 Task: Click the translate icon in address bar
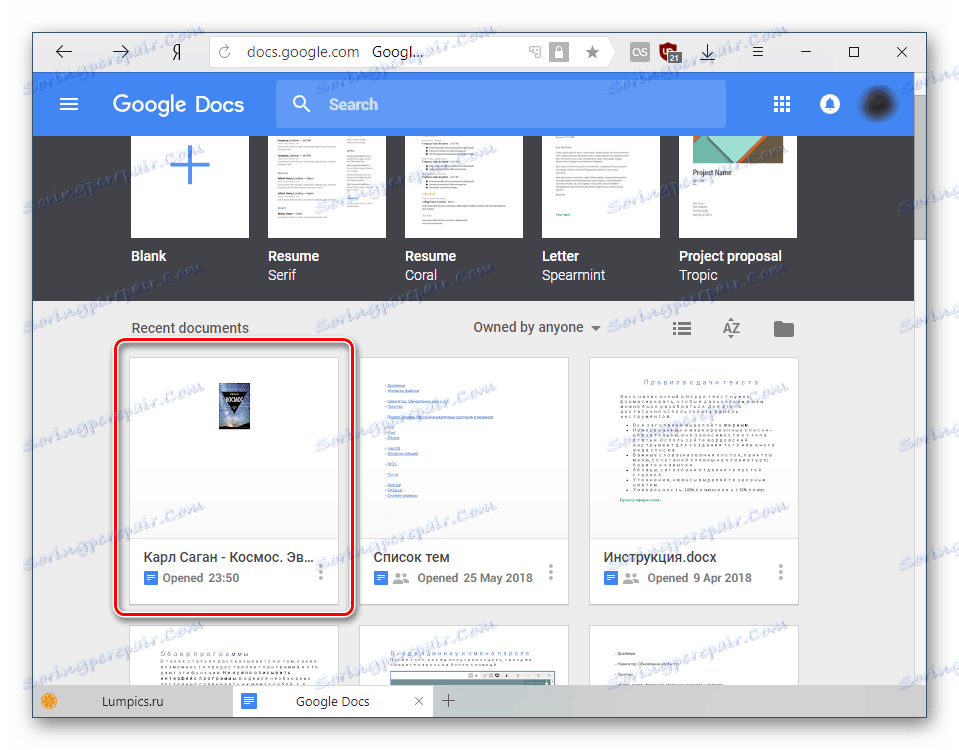(x=535, y=52)
